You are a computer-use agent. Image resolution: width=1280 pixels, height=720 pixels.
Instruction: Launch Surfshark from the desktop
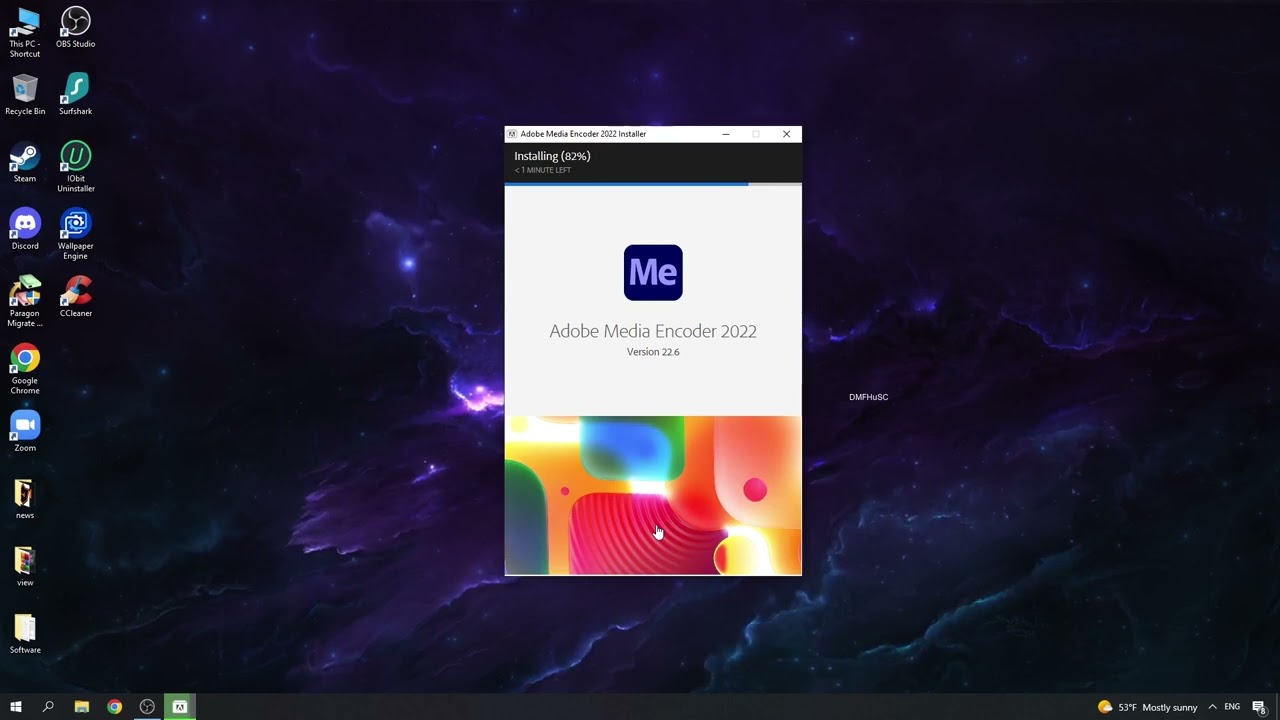tap(76, 95)
